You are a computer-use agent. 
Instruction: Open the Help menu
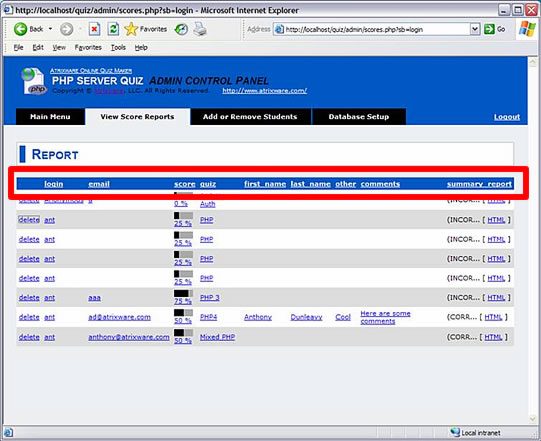click(x=141, y=47)
